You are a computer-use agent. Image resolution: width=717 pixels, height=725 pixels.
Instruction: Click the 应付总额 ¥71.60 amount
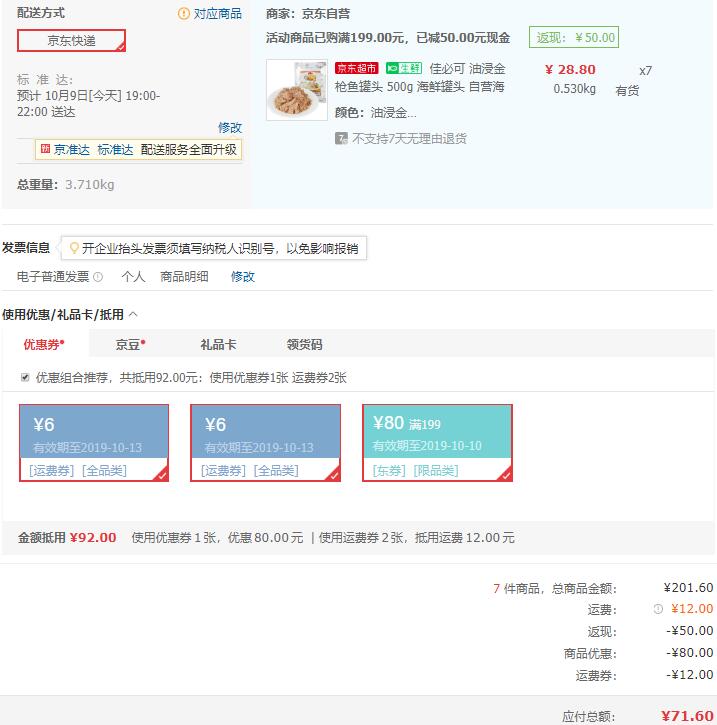click(687, 716)
